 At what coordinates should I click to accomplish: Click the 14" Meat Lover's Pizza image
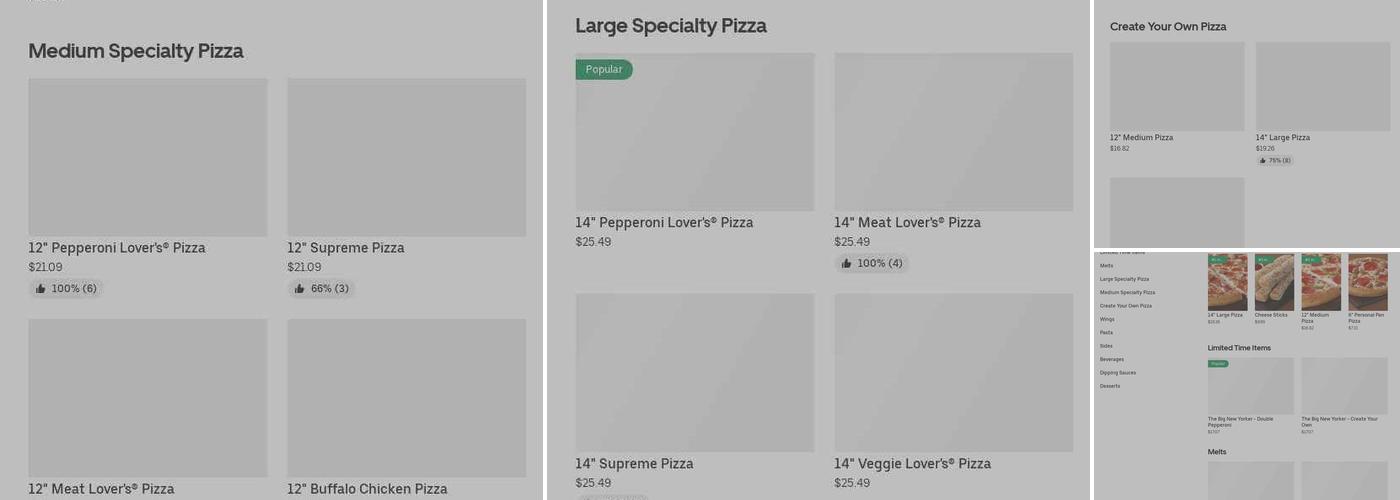[953, 132]
